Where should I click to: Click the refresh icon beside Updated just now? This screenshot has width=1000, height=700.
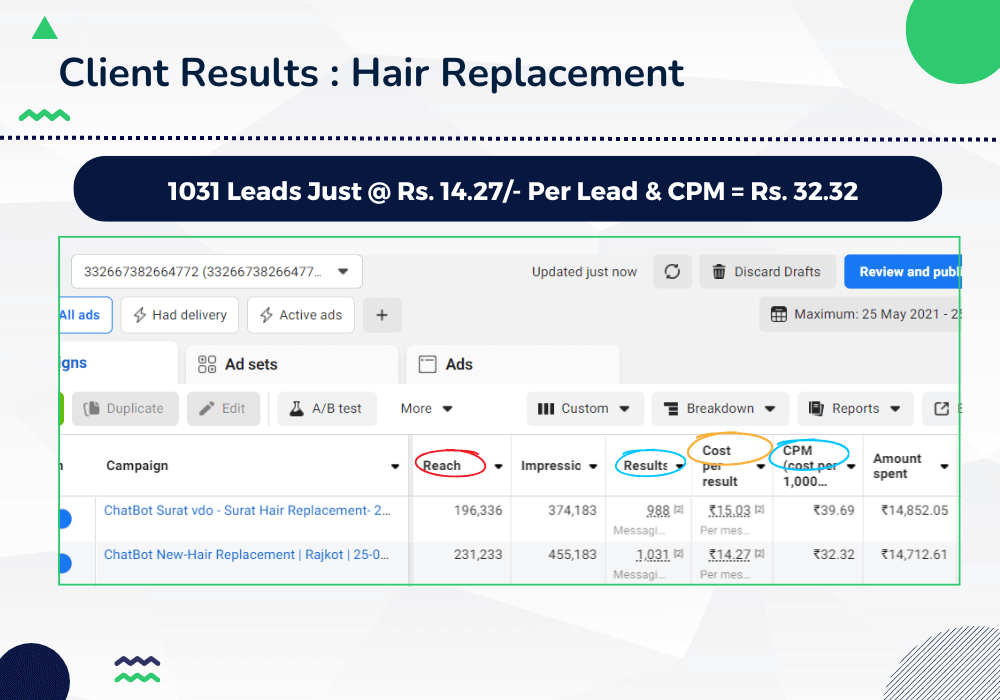click(x=673, y=272)
